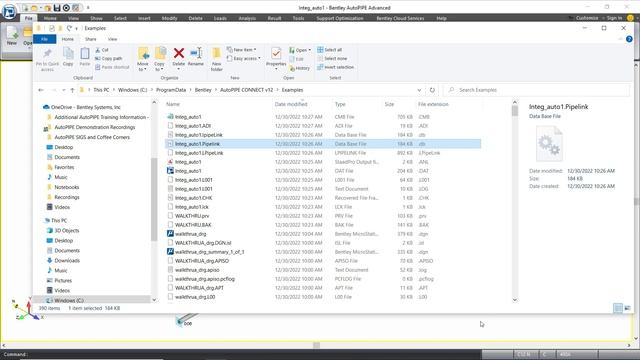Open AutoPIPE Help menu

click(441, 18)
